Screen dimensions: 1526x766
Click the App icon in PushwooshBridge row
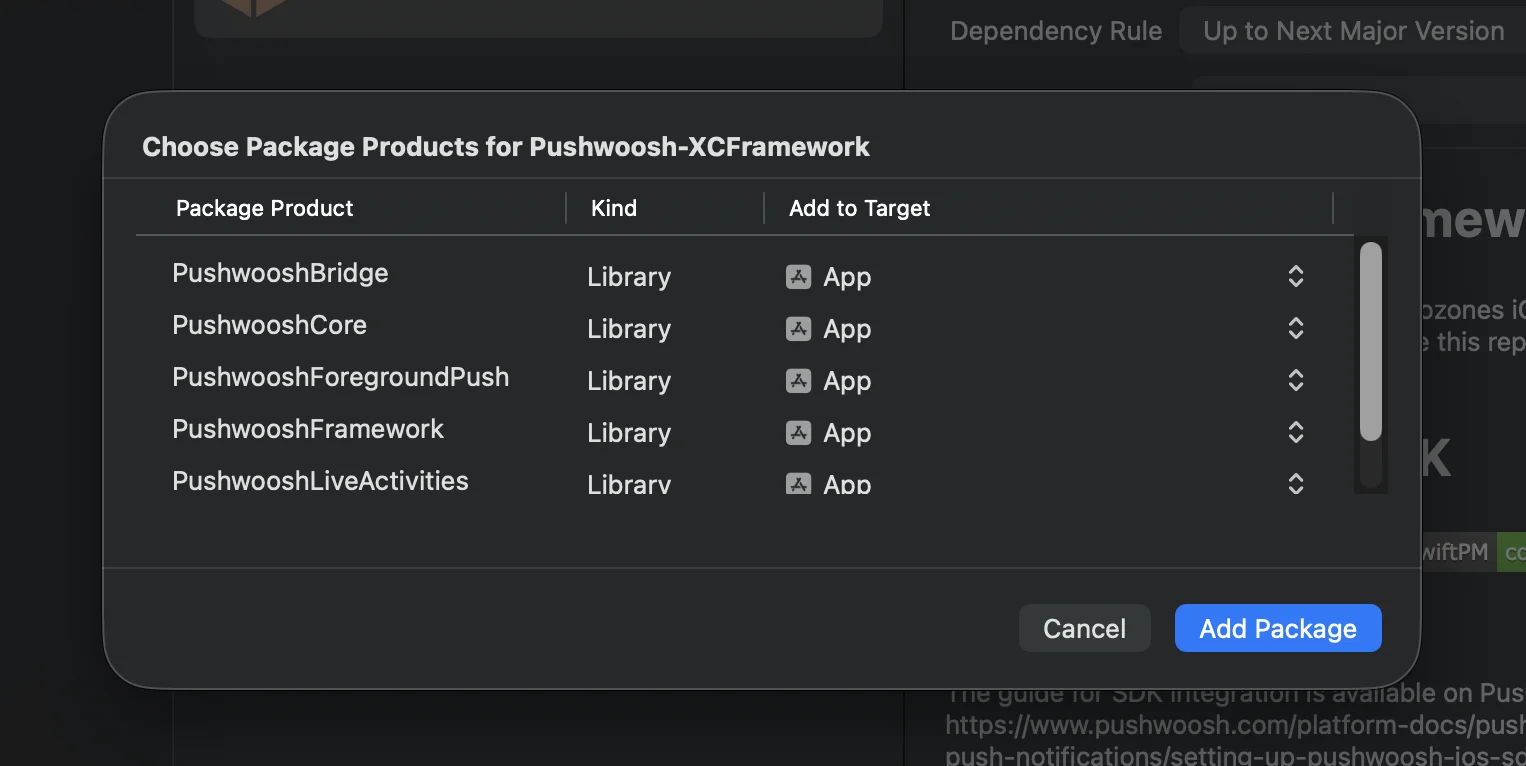(798, 277)
